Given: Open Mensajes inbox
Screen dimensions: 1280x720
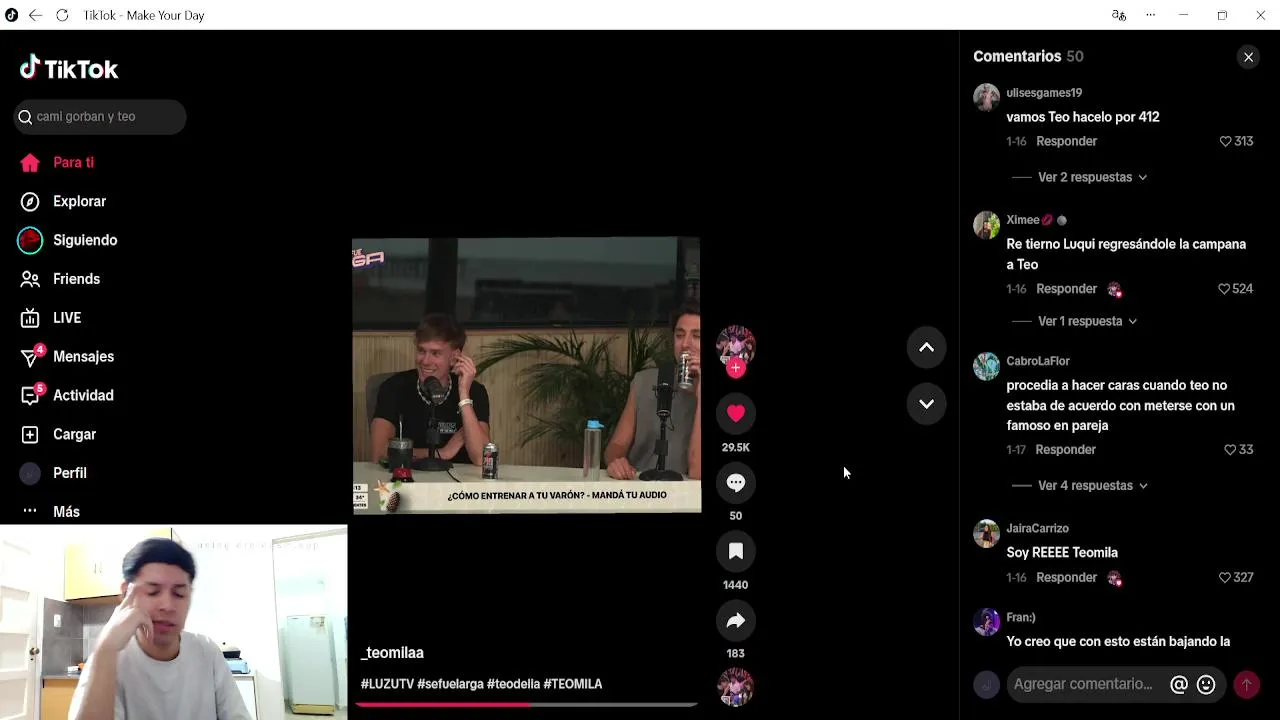Looking at the screenshot, I should [83, 357].
